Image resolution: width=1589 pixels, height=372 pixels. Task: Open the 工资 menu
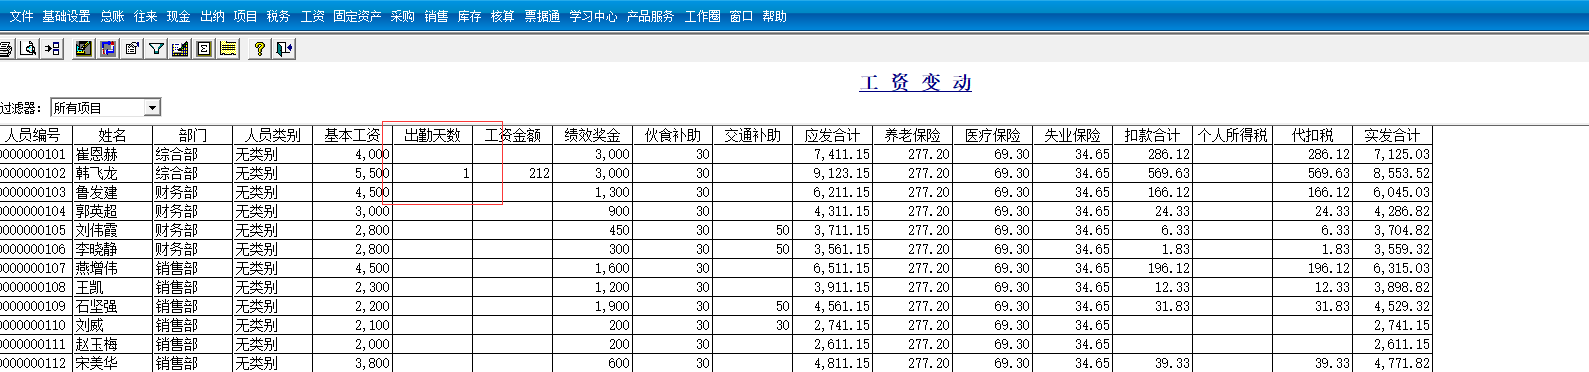click(x=312, y=16)
